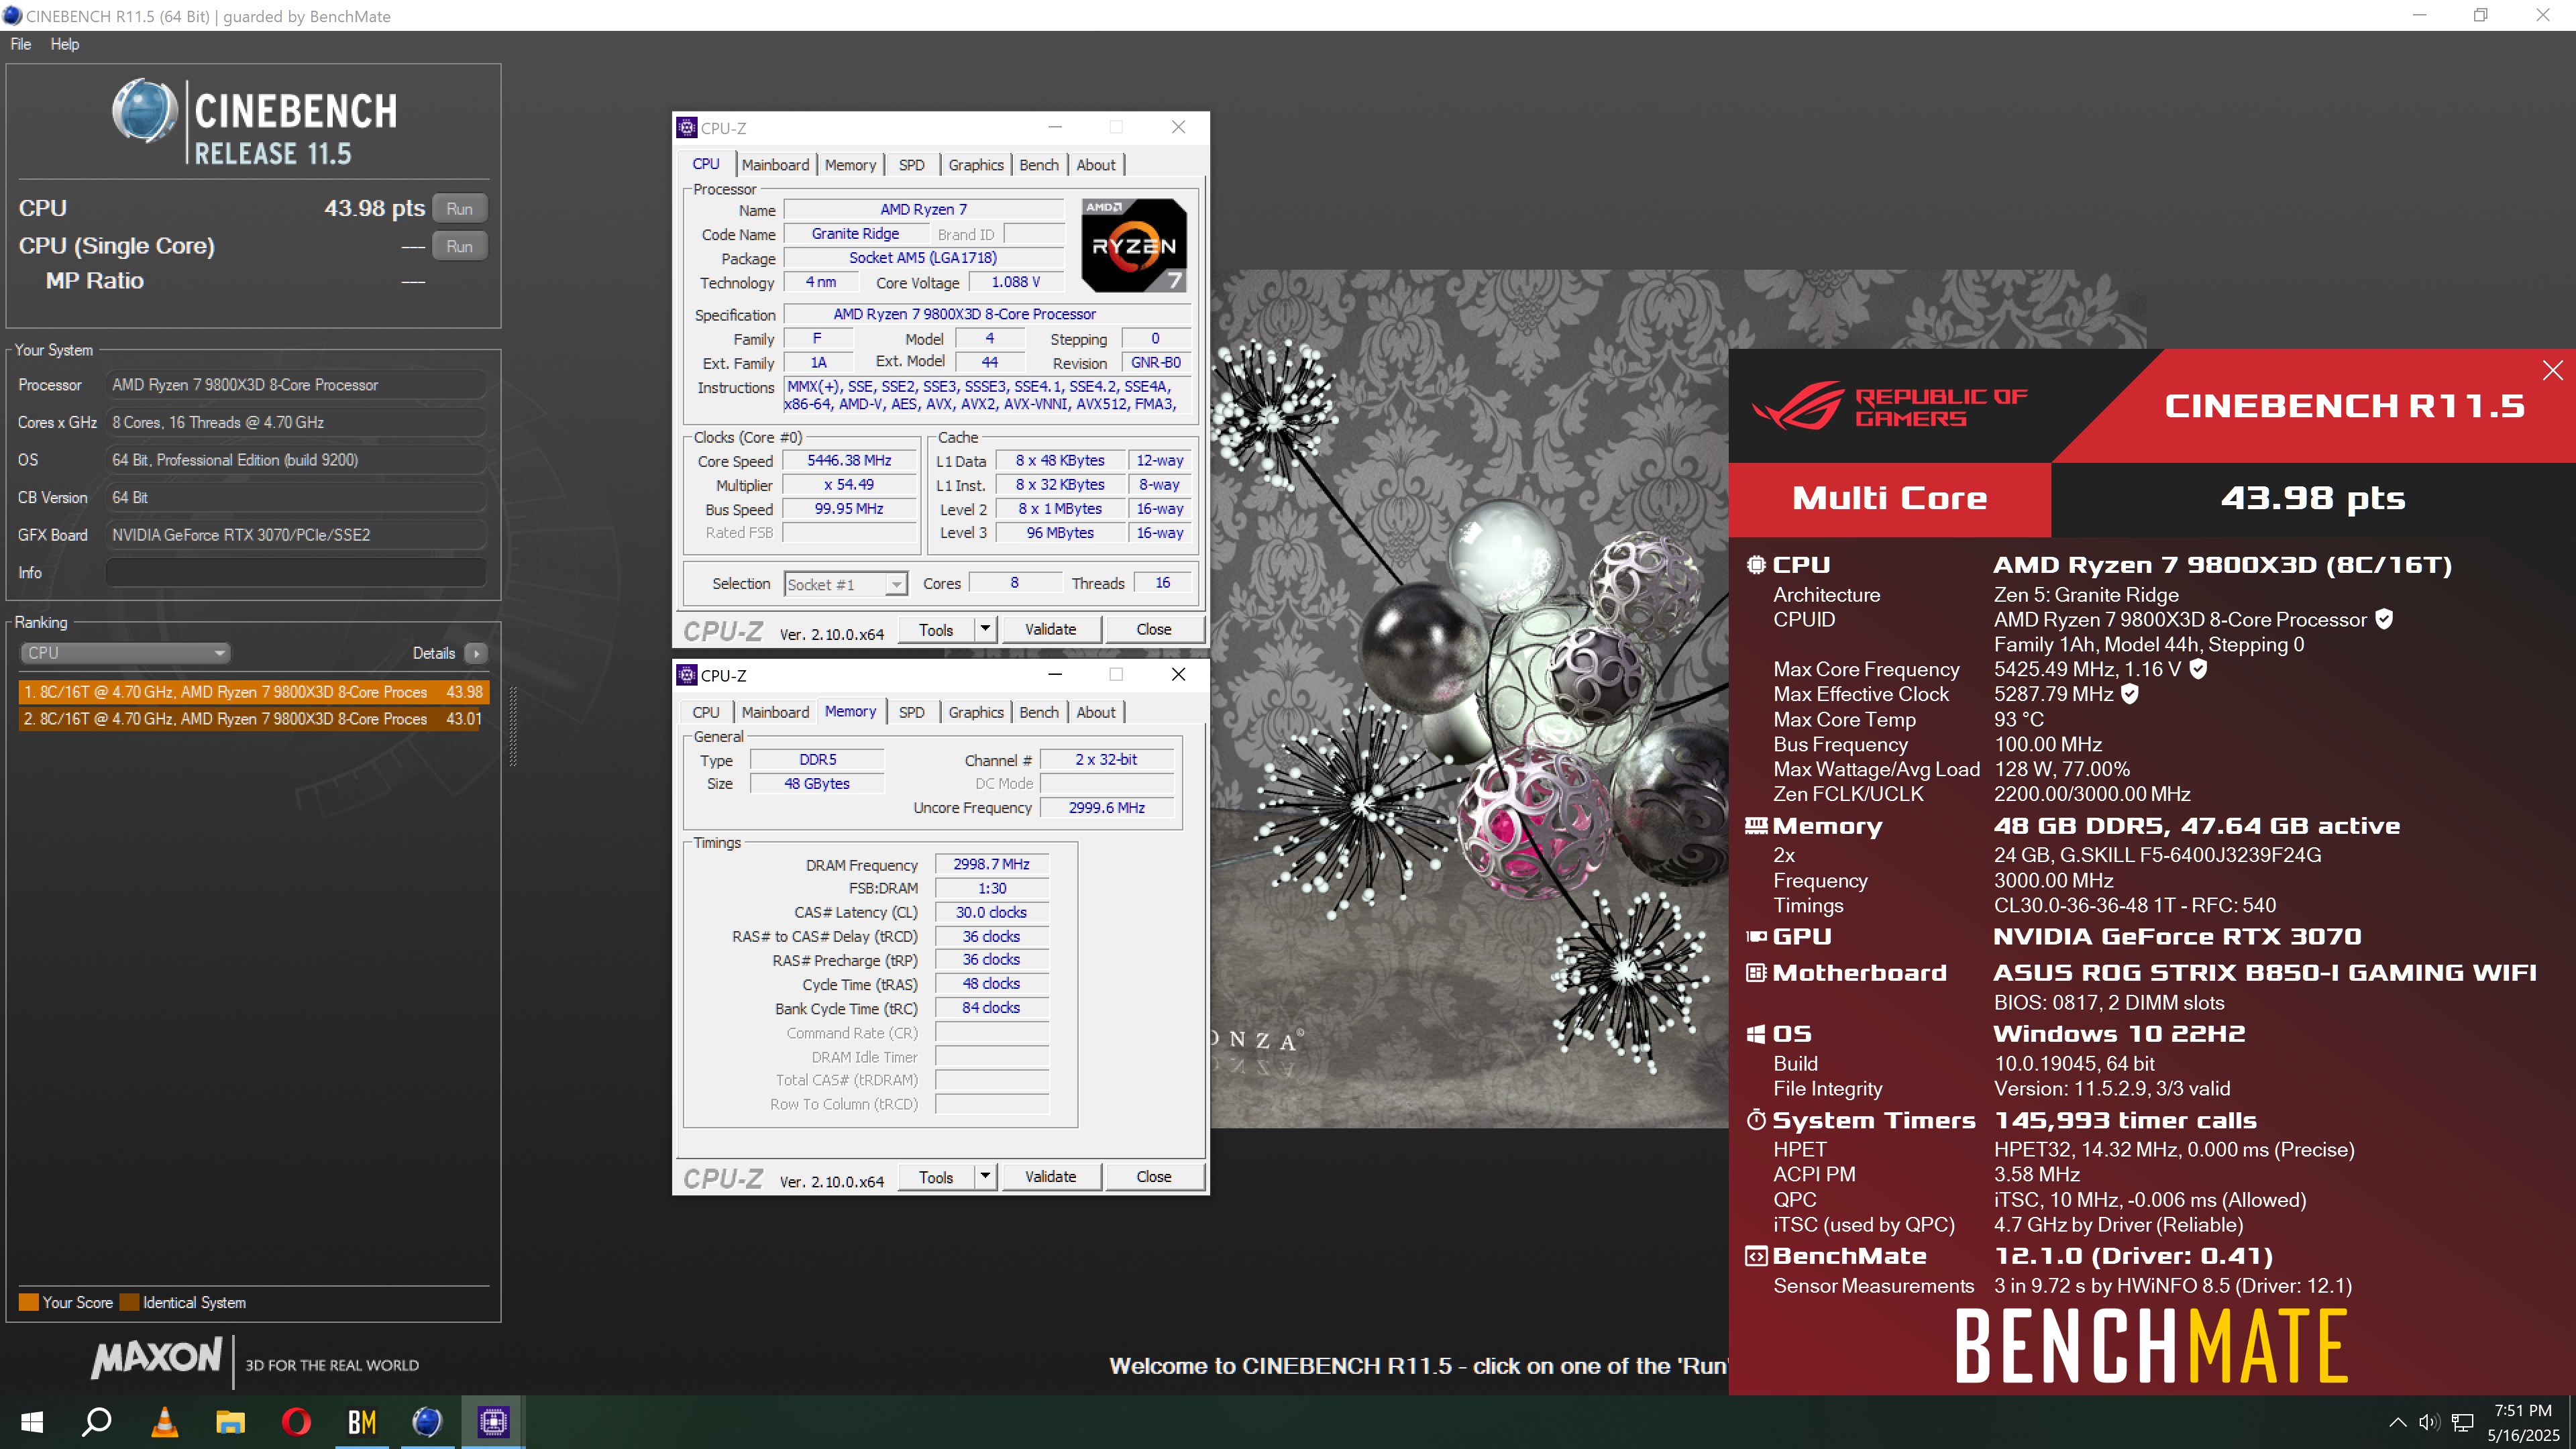
Task: Open the Ranking CPU dropdown
Action: coord(125,652)
